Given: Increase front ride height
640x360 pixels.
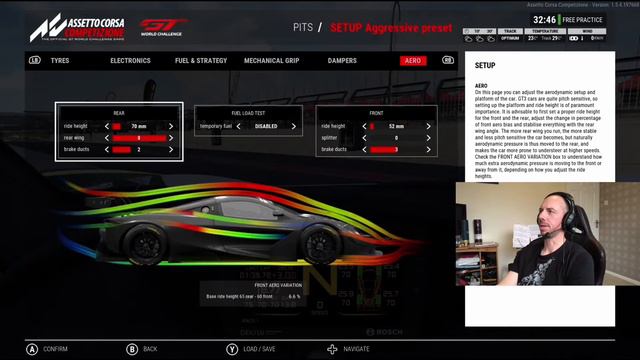Looking at the screenshot, I should 429,127.
